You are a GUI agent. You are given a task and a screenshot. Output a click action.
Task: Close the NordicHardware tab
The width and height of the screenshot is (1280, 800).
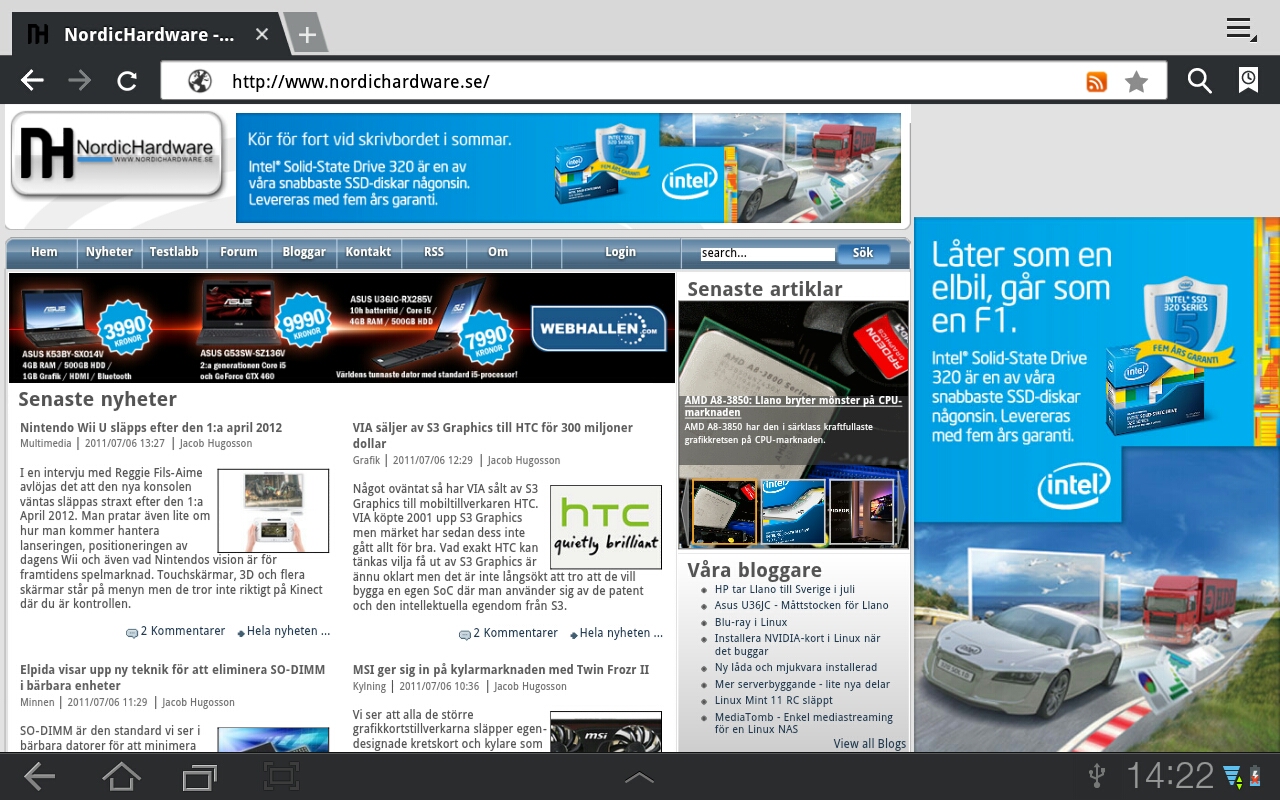262,35
